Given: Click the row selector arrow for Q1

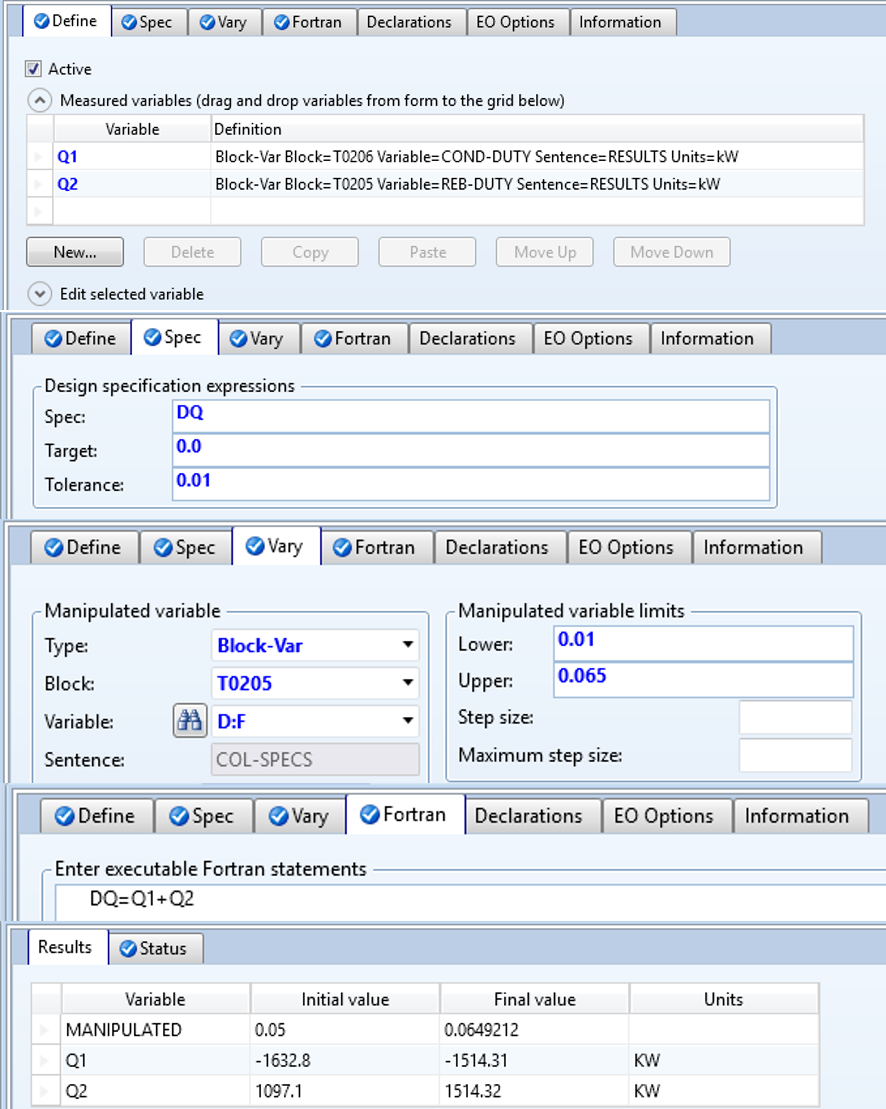Looking at the screenshot, I should [x=40, y=156].
